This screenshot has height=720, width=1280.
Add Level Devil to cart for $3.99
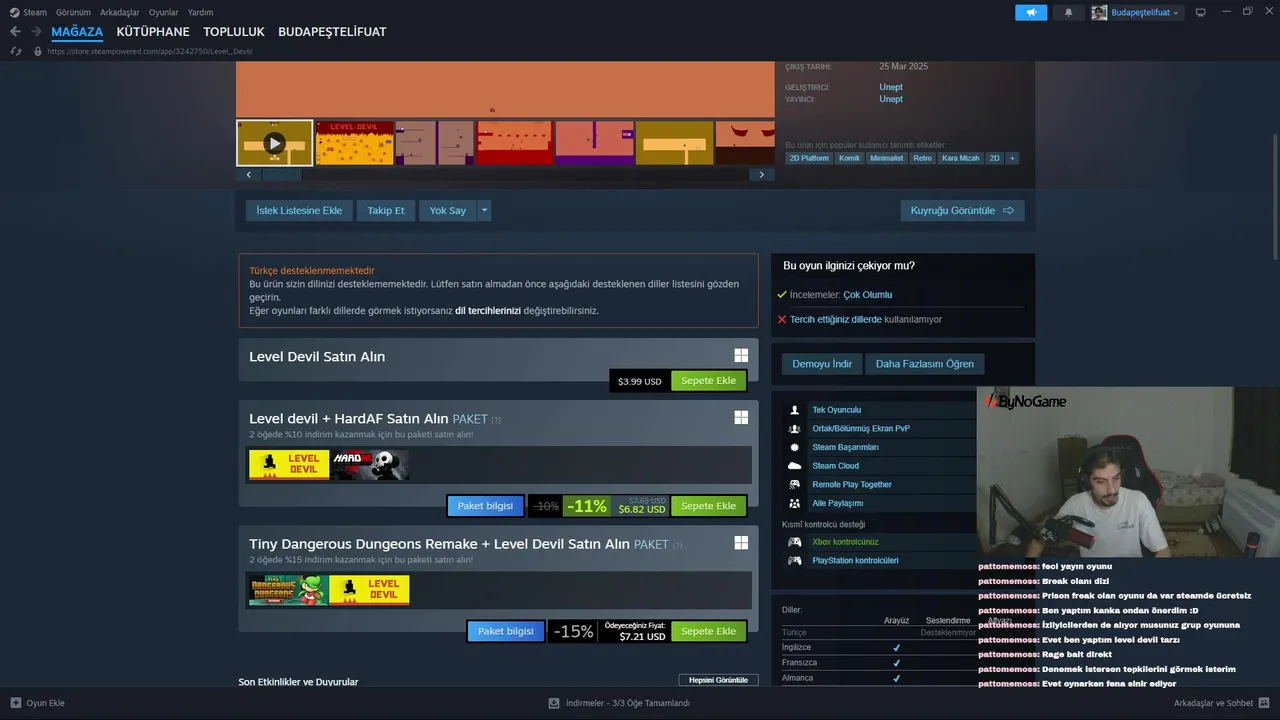coord(708,381)
